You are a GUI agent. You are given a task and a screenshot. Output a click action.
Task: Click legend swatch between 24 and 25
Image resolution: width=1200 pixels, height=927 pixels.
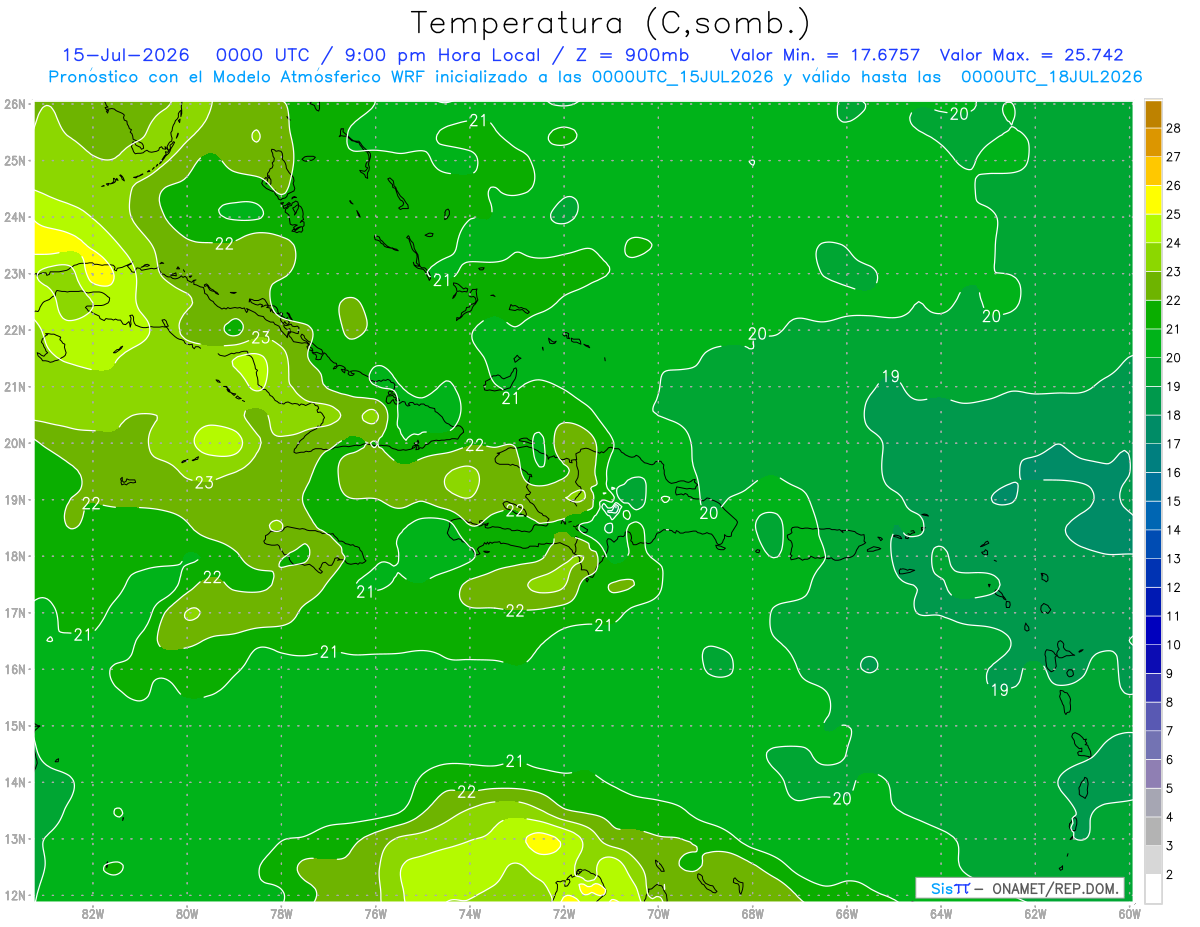click(1153, 229)
